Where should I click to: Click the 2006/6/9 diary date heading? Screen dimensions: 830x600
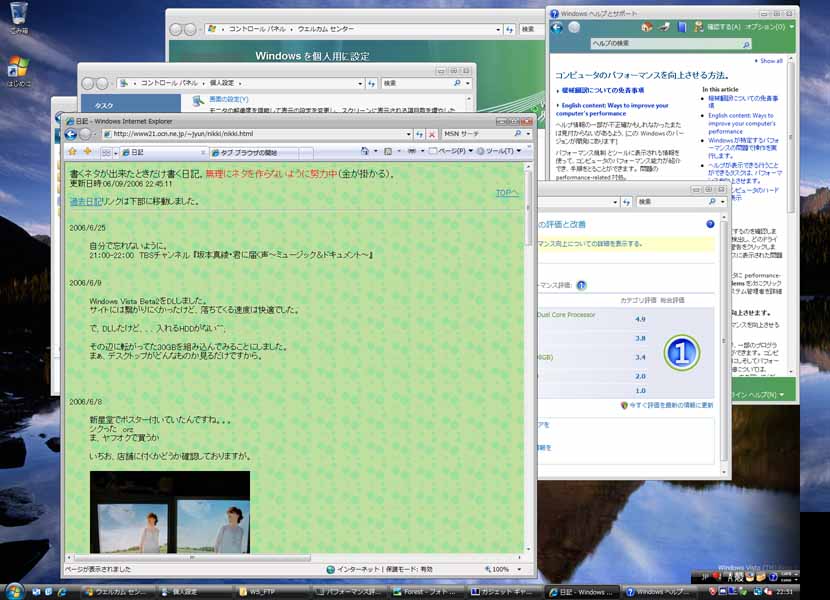tap(85, 283)
